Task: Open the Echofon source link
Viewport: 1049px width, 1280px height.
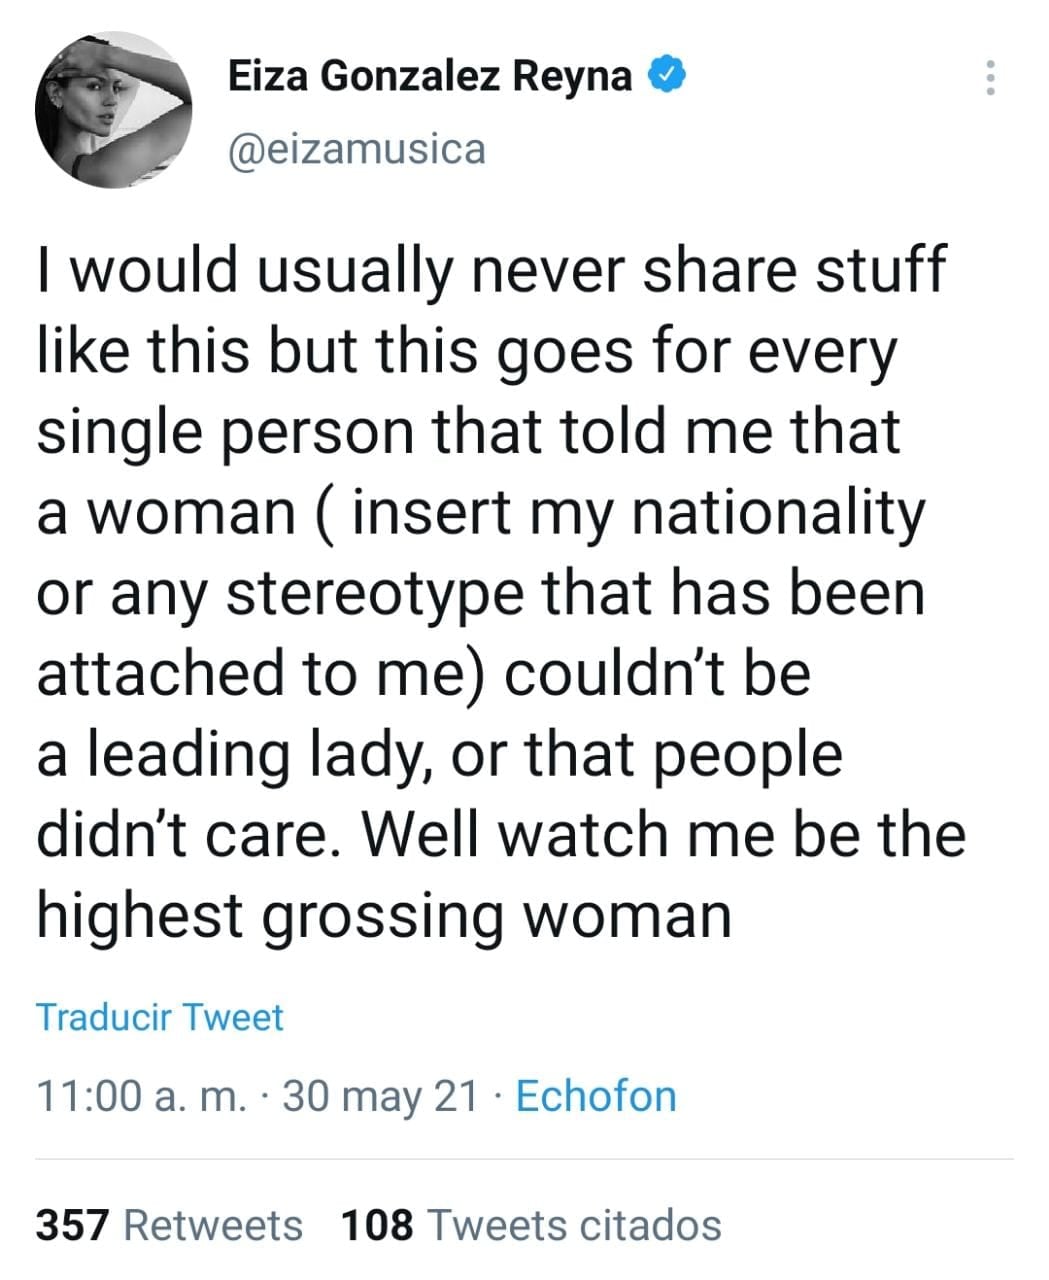Action: [595, 1096]
